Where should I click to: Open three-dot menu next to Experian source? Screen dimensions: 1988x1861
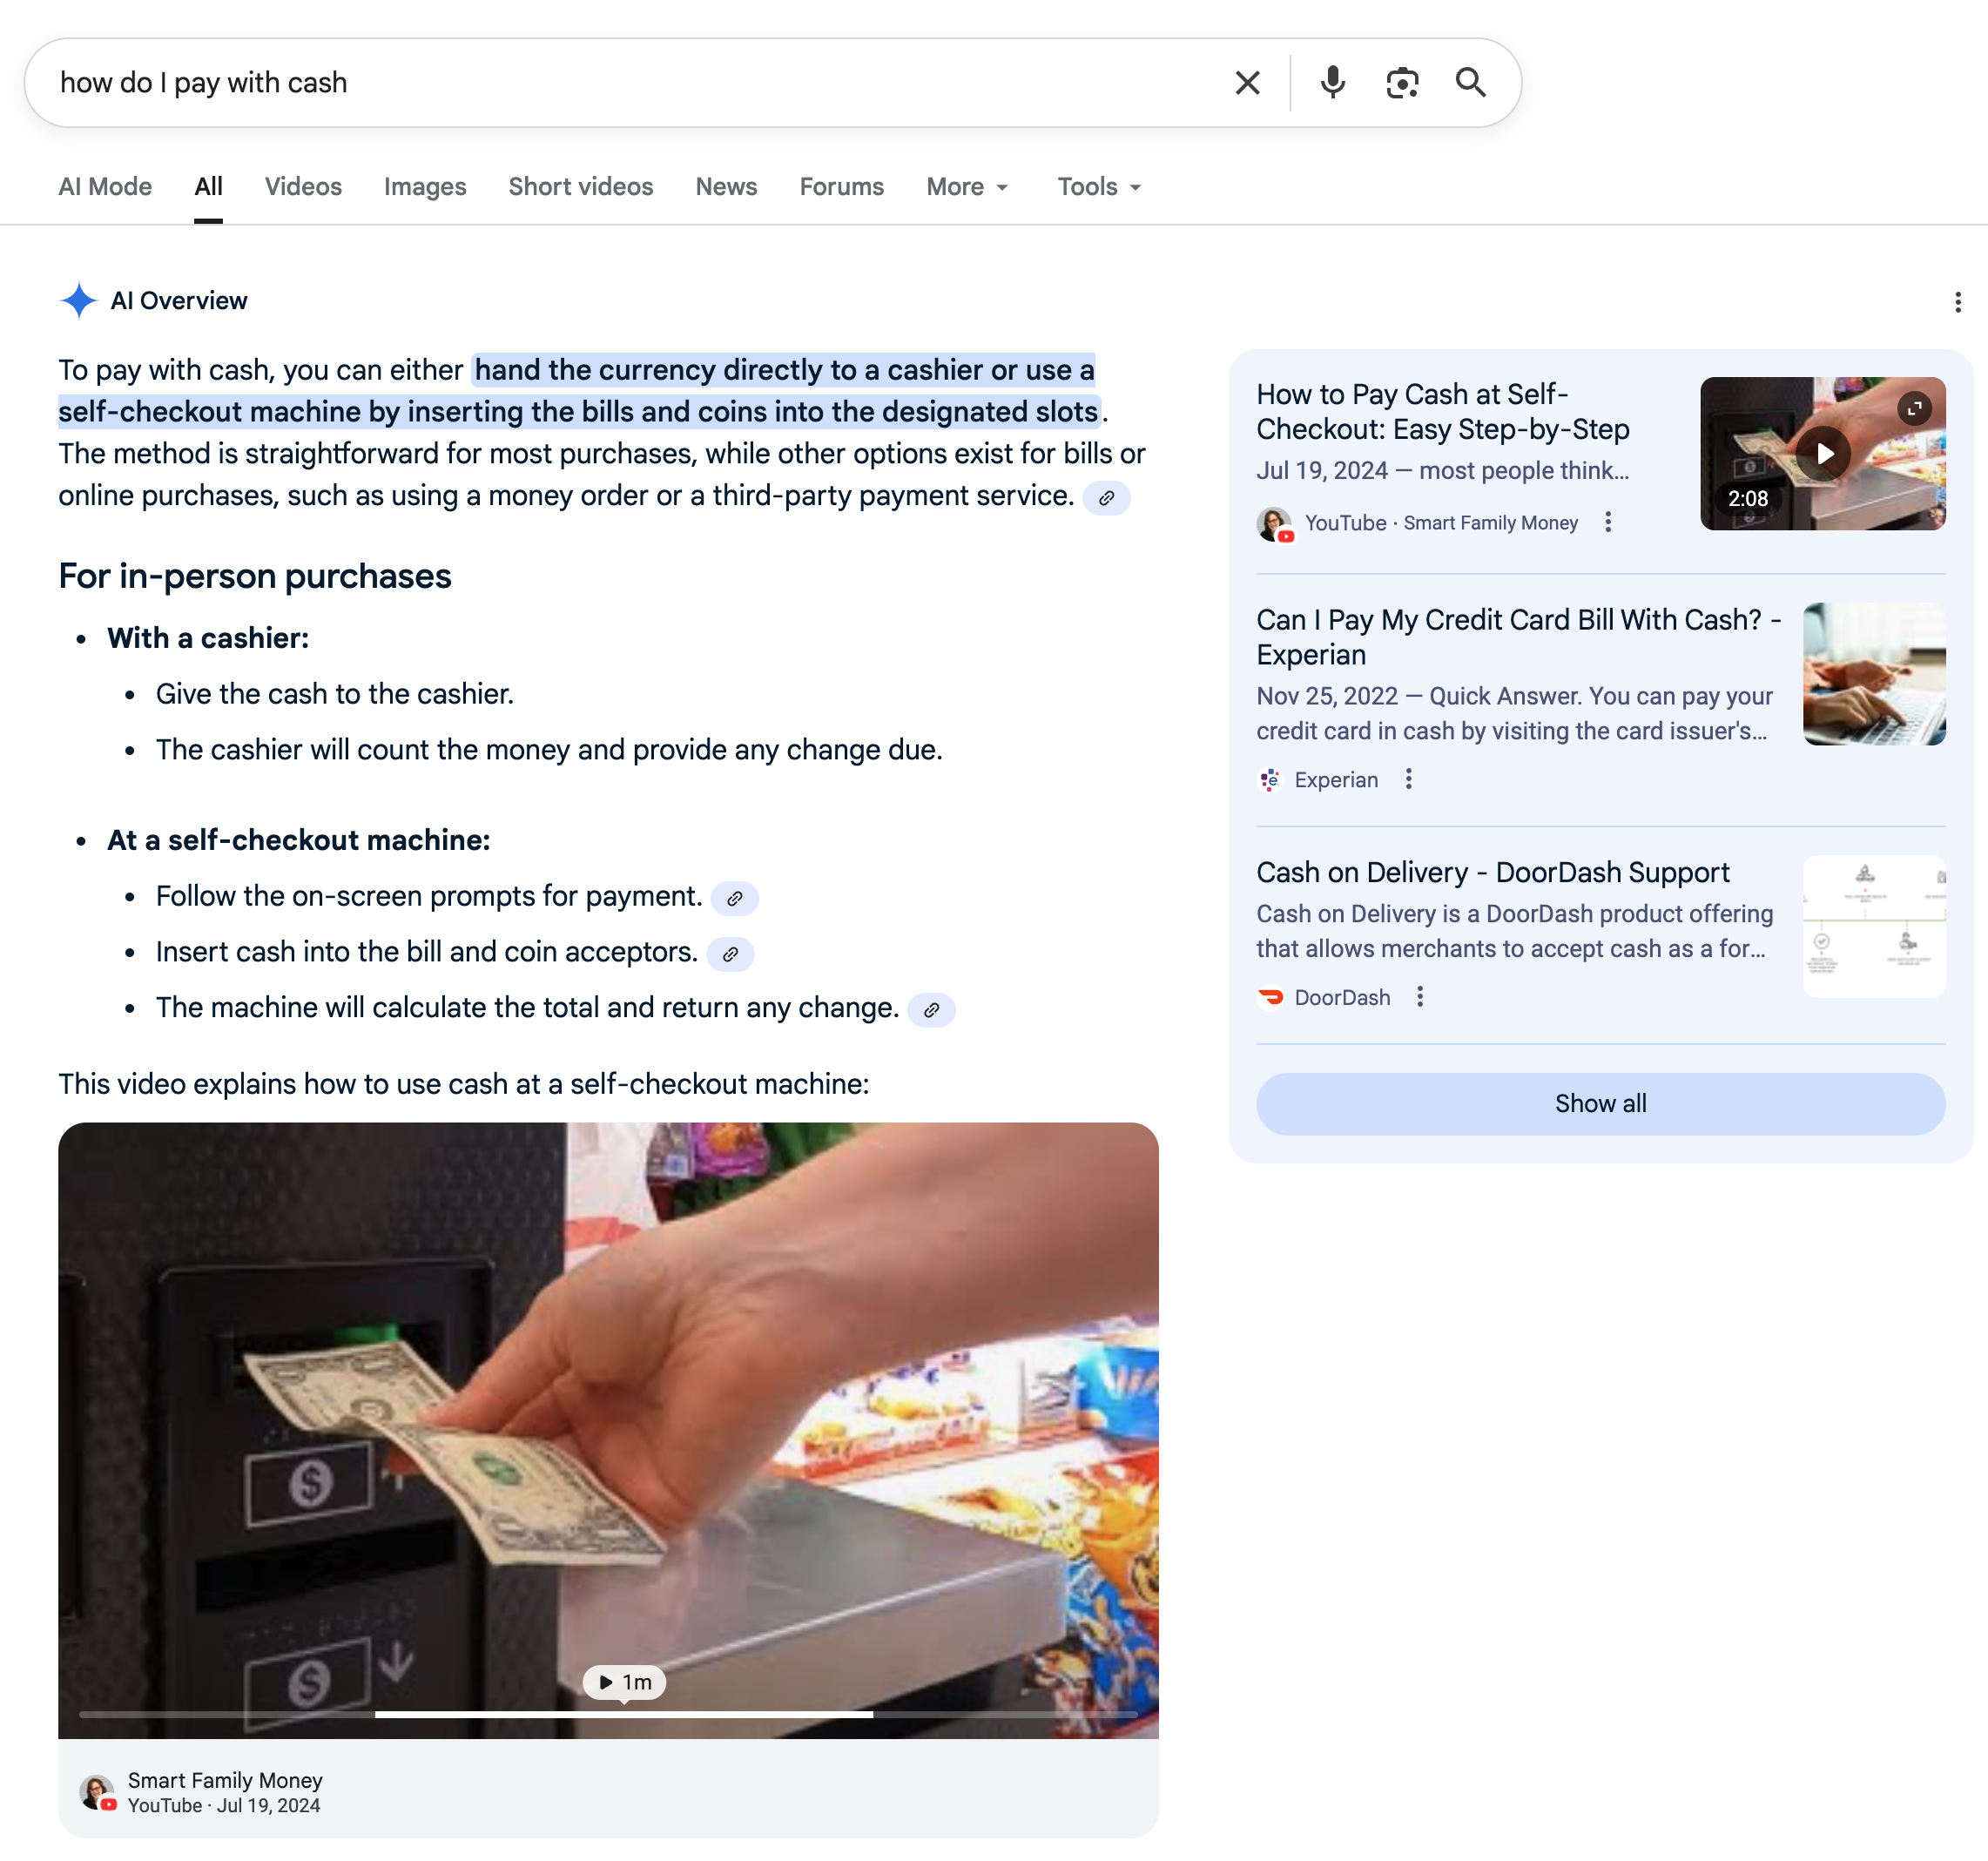(1408, 779)
